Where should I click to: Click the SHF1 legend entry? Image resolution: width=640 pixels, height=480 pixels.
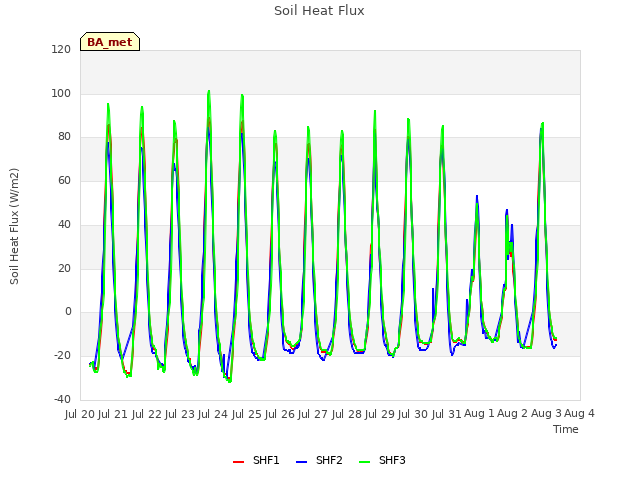pos(256,460)
